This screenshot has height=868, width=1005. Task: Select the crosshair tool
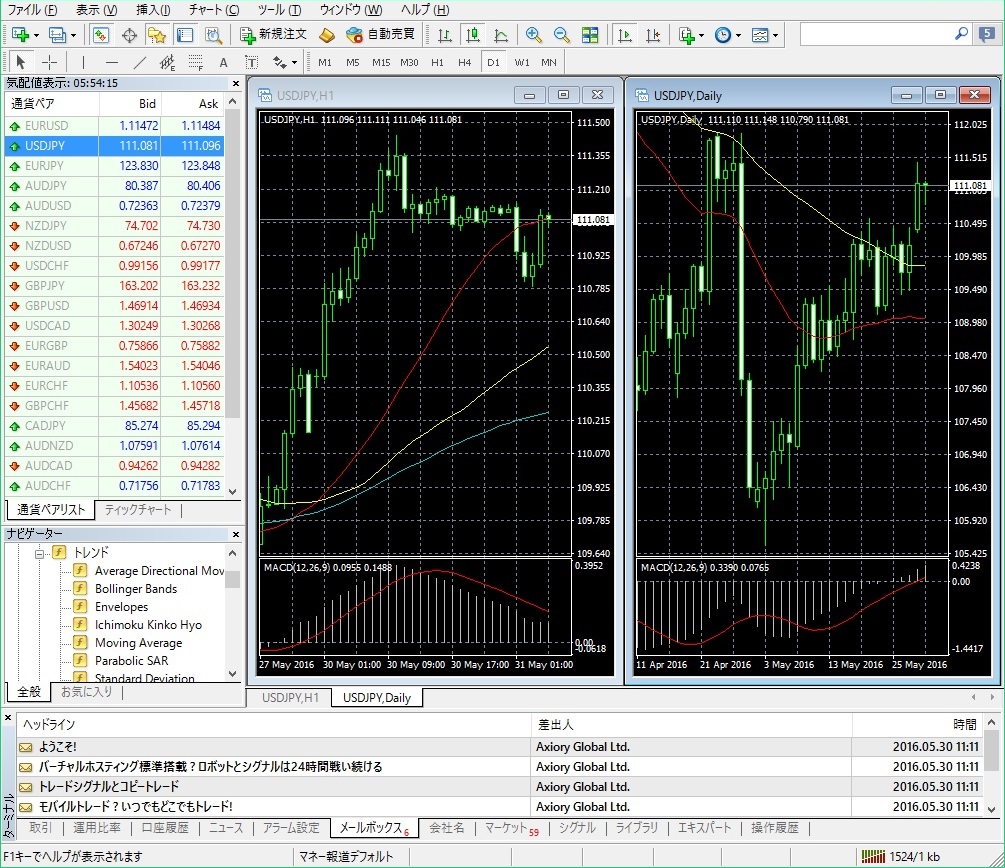49,62
